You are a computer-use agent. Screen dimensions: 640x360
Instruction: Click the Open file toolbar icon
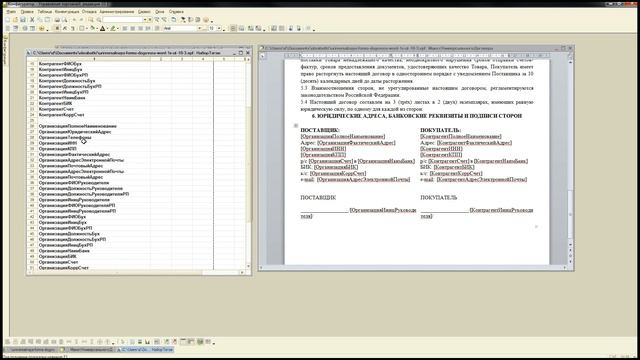coord(15,20)
